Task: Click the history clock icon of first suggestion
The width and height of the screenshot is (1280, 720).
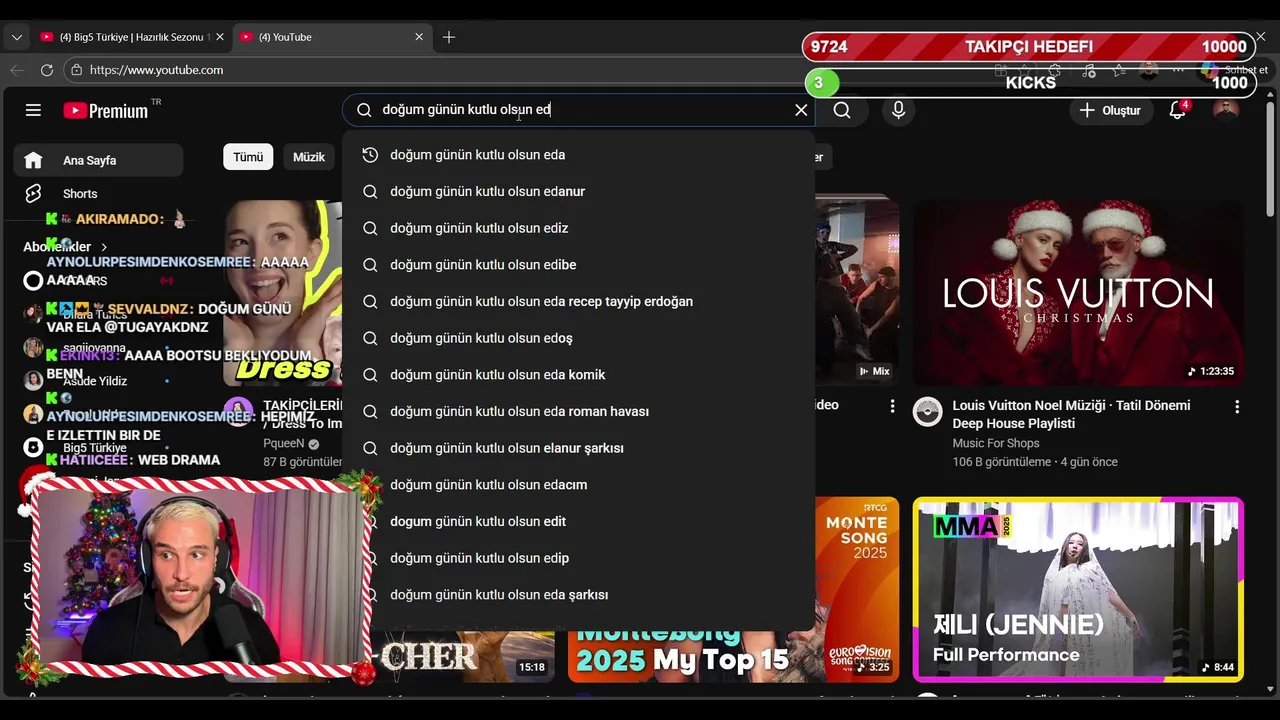Action: (x=370, y=155)
